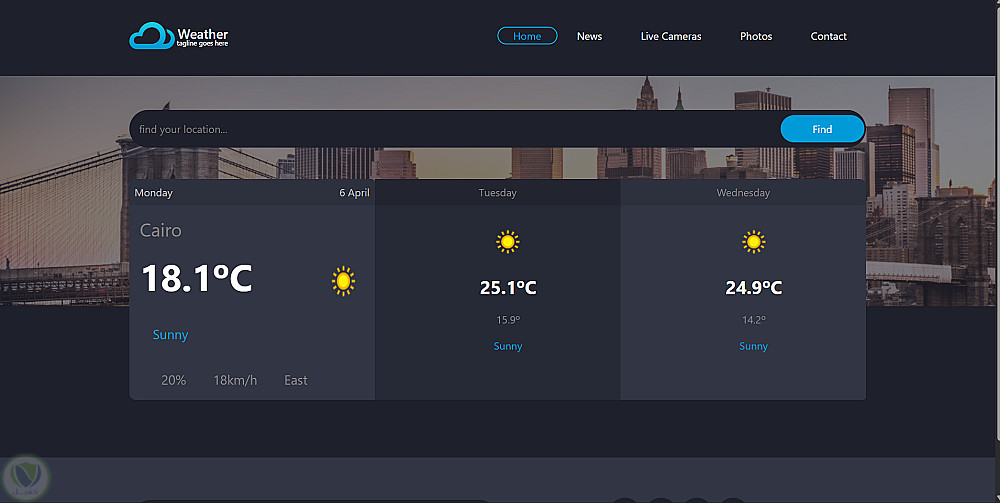Image resolution: width=1000 pixels, height=503 pixels.
Task: Click the sun icon in Tuesday card
Action: pyautogui.click(x=508, y=242)
